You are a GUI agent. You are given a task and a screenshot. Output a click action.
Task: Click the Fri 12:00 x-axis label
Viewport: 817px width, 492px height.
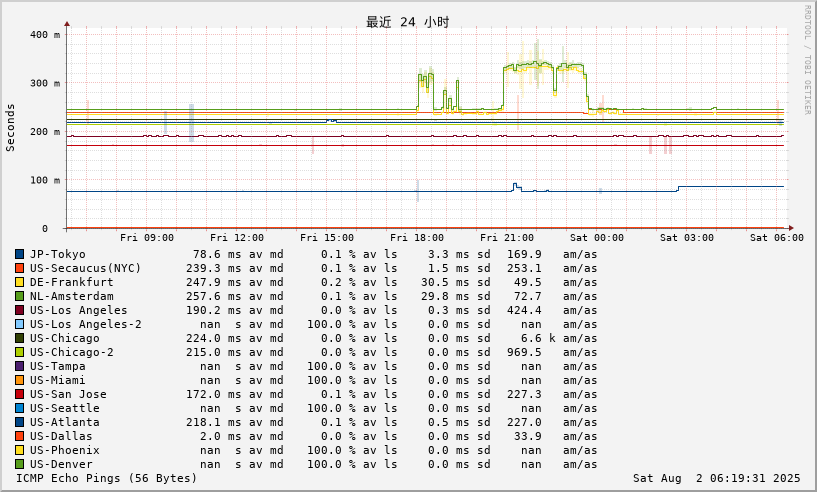[237, 238]
